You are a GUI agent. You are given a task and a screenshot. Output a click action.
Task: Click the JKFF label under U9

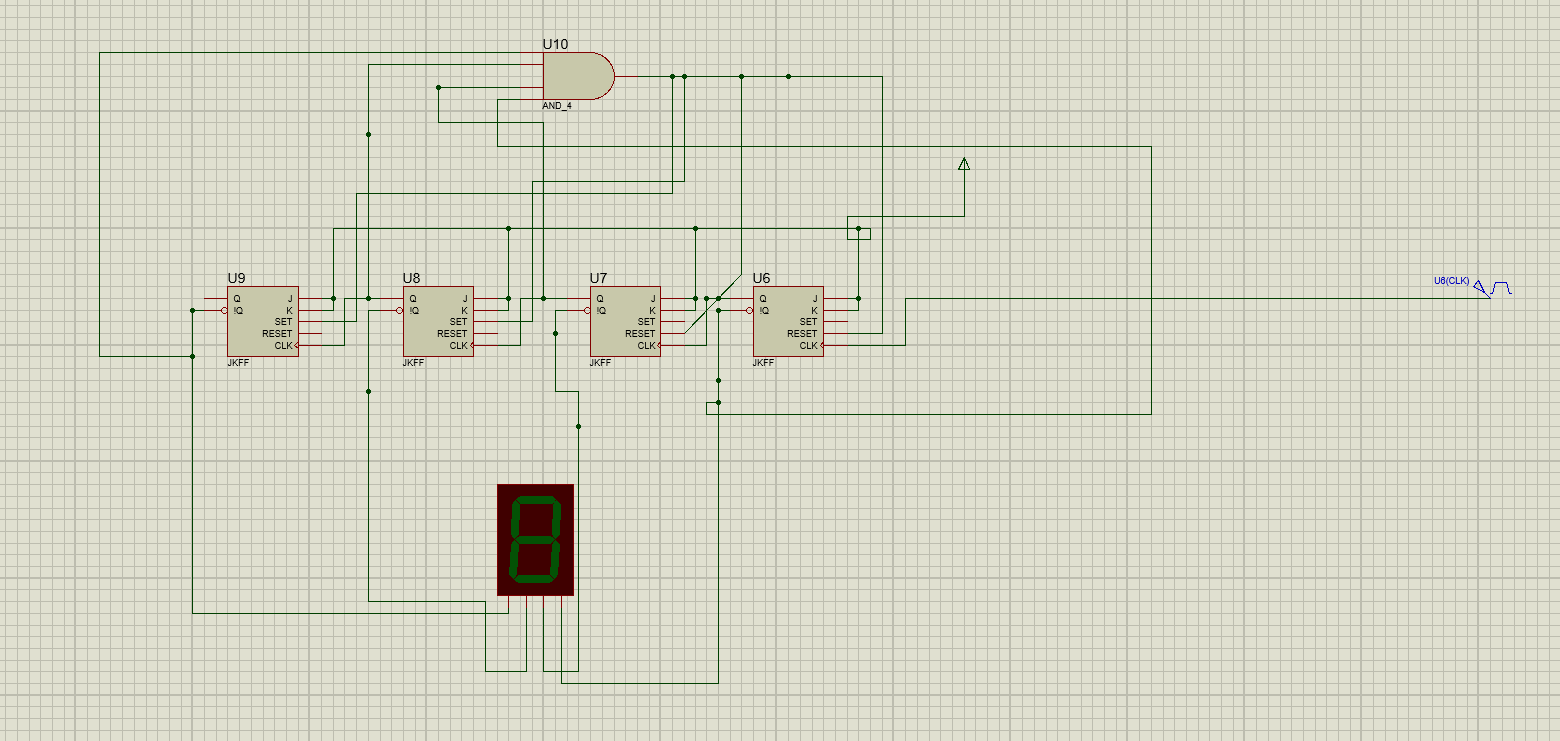click(238, 363)
